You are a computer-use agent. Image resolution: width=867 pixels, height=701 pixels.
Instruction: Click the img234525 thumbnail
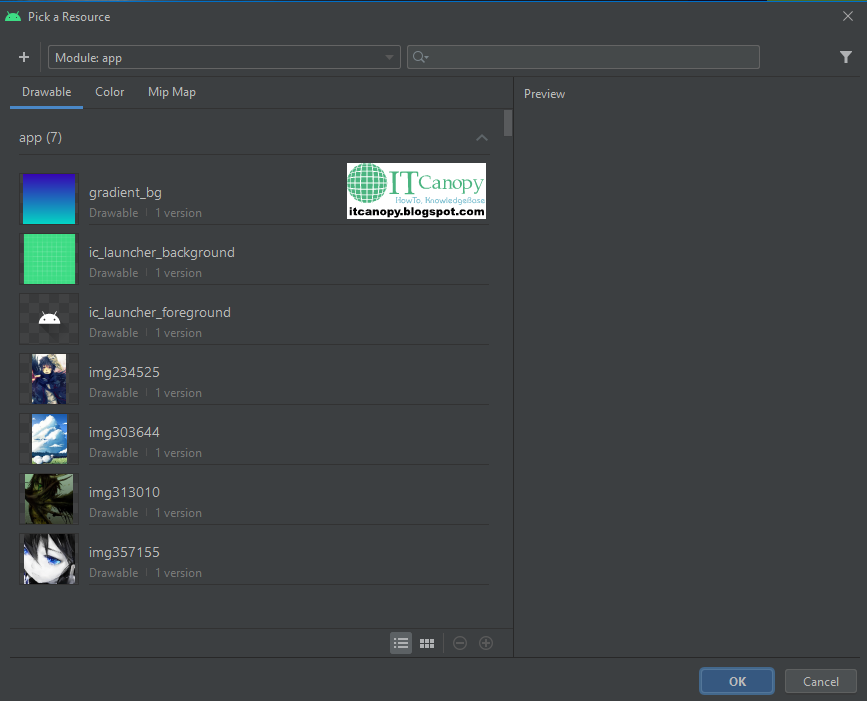(49, 379)
